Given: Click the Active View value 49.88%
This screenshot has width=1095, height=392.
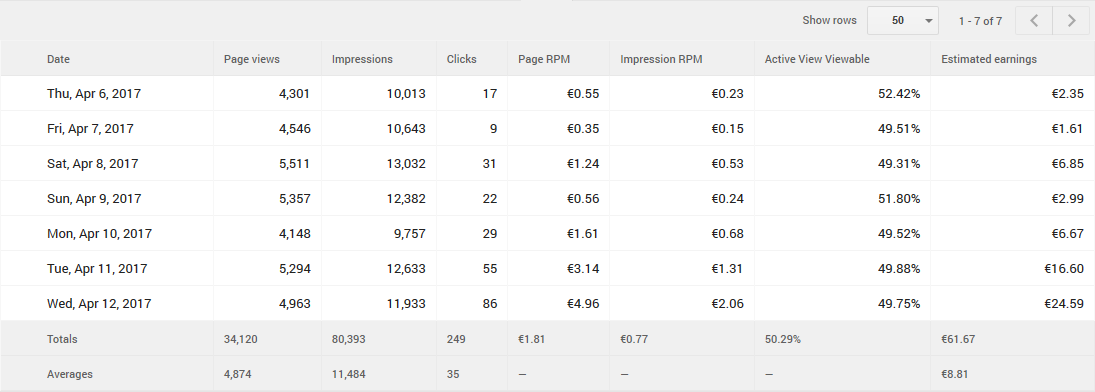Looking at the screenshot, I should tap(899, 268).
